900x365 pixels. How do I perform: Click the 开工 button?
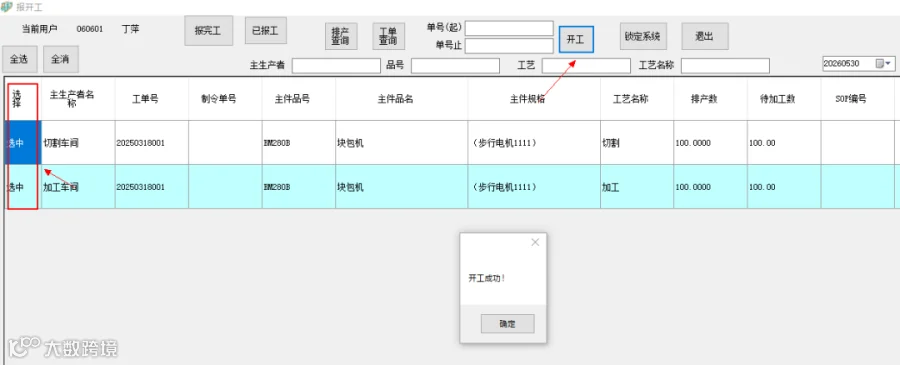coord(576,40)
